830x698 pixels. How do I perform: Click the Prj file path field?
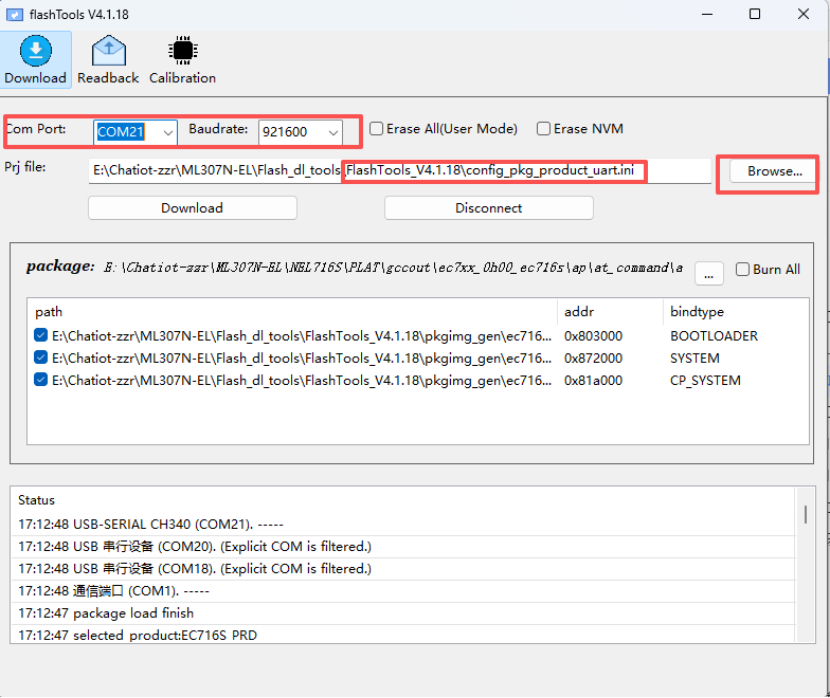click(400, 171)
